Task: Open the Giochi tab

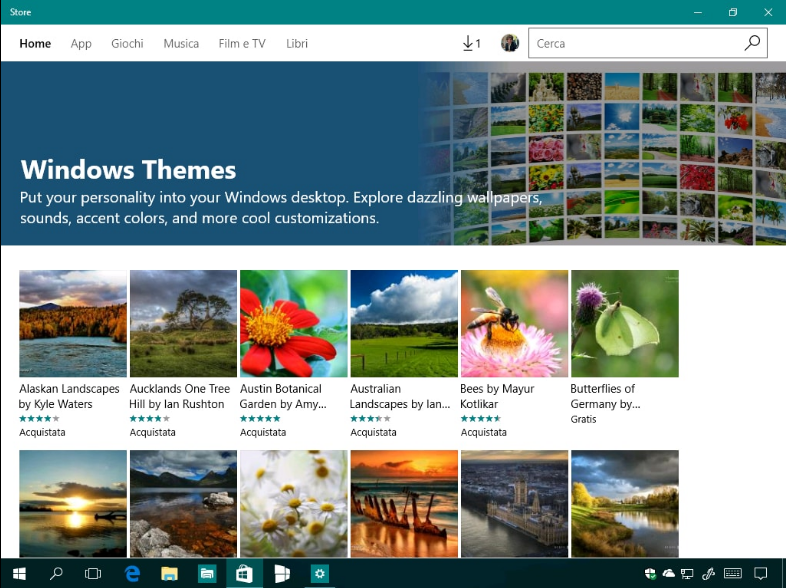Action: [x=127, y=44]
